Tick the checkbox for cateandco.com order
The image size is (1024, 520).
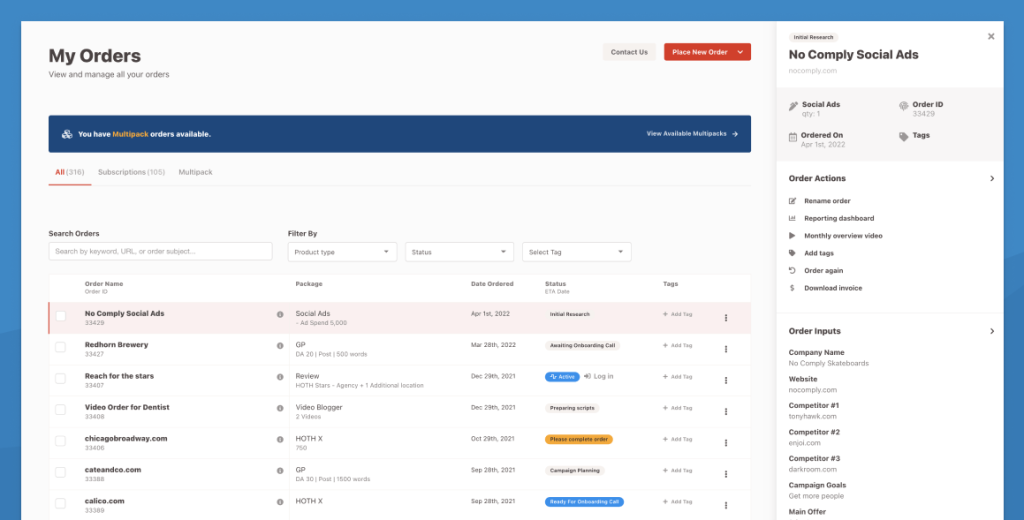61,472
